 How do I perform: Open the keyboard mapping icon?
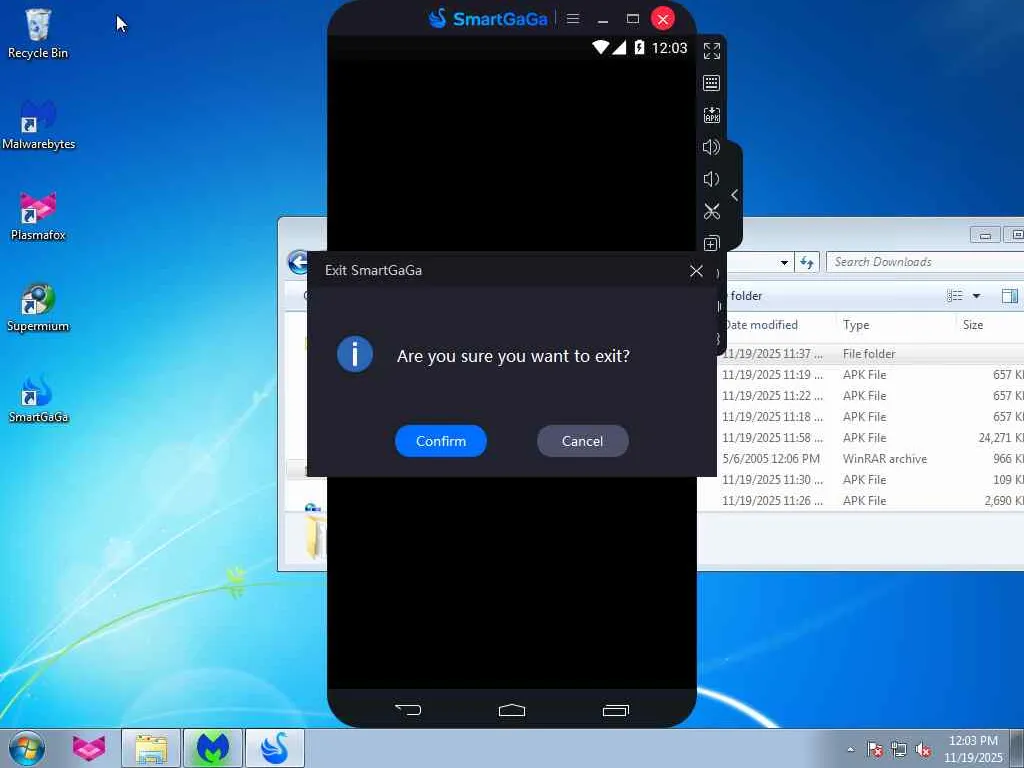[712, 83]
